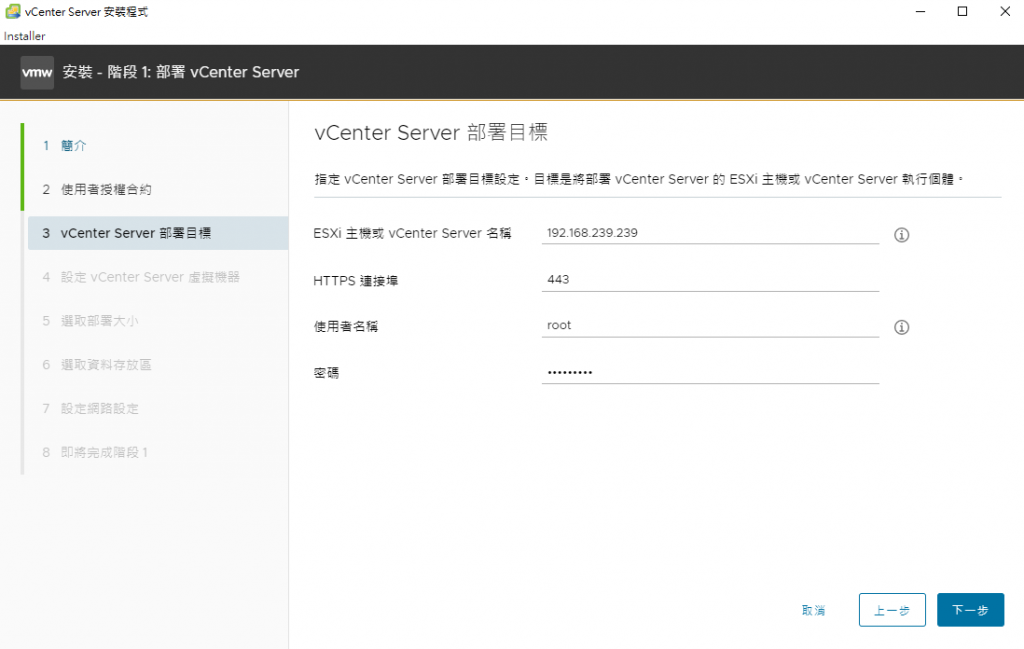Click 上一步 to go back
This screenshot has width=1024, height=649.
892,610
